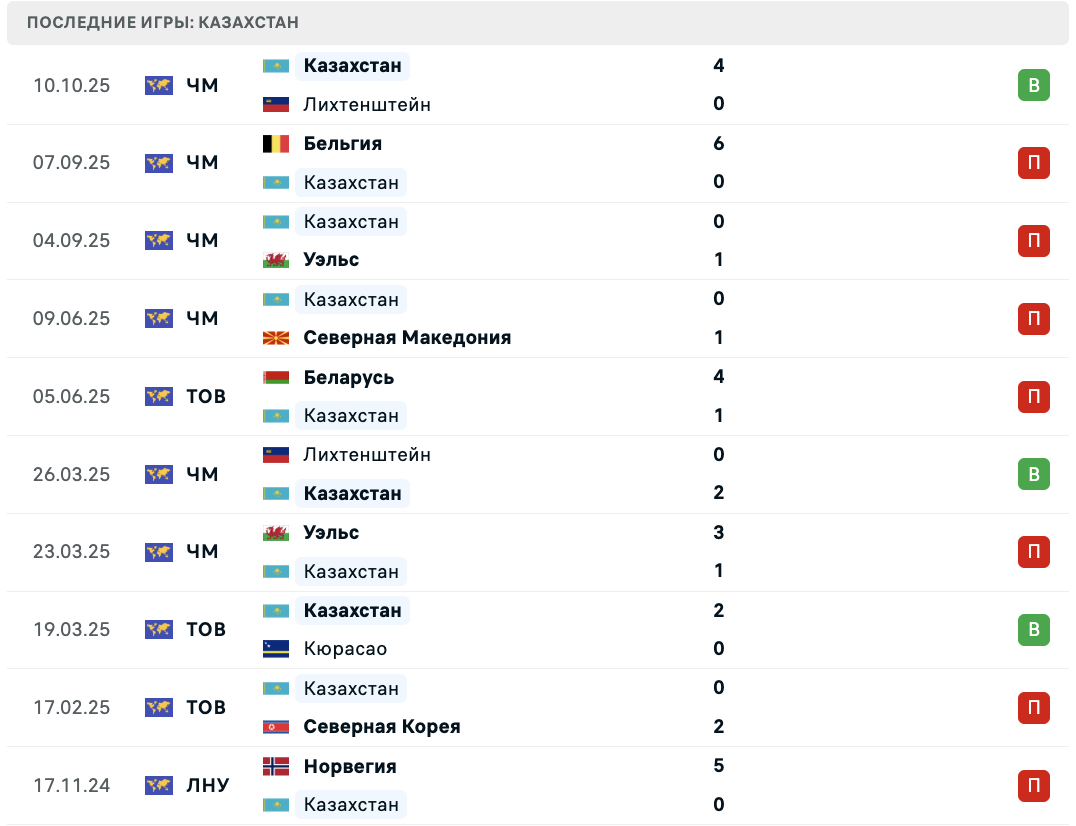Viewport: 1076px width, 826px height.
Task: Click the Curaçao flag icon
Action: pyautogui.click(x=275, y=649)
